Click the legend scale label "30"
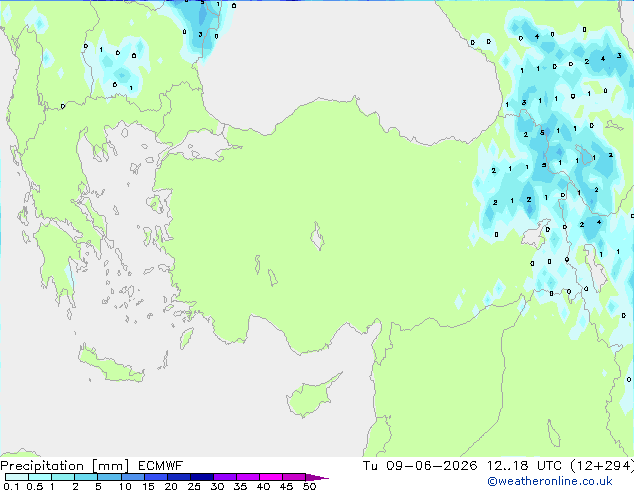634x490 pixels. pos(217,486)
